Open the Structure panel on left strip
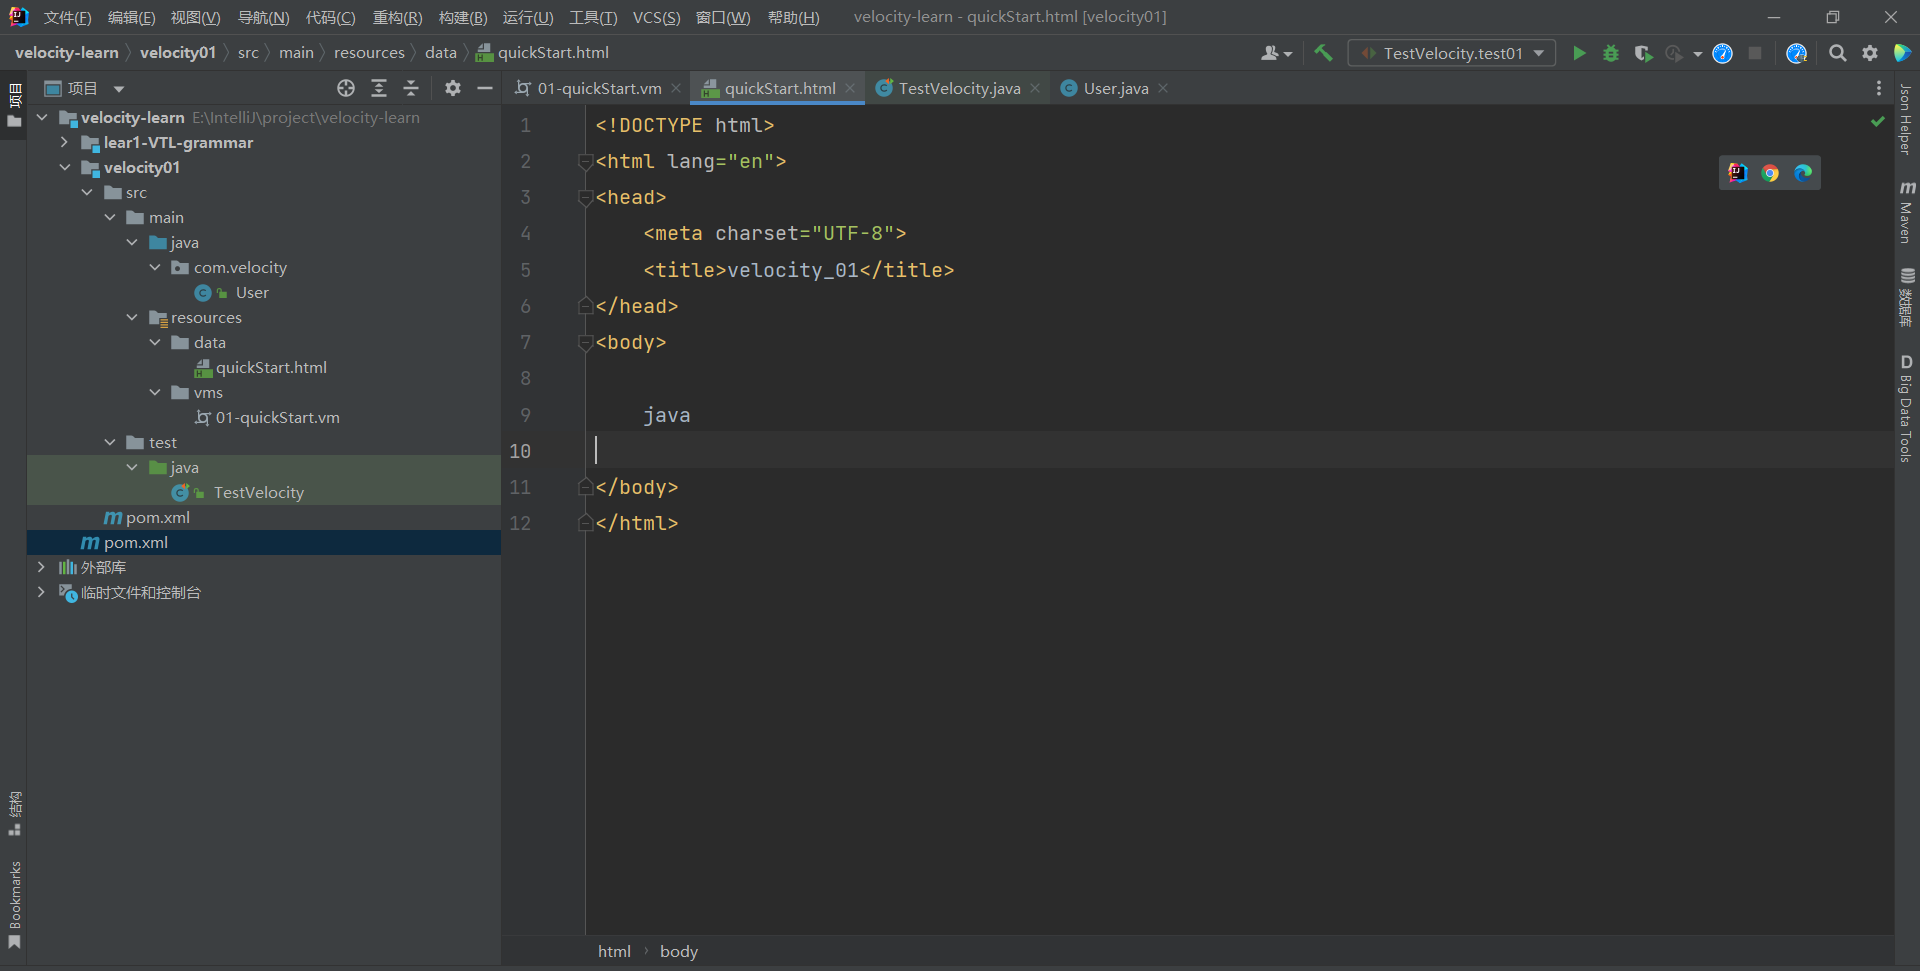 coord(14,814)
